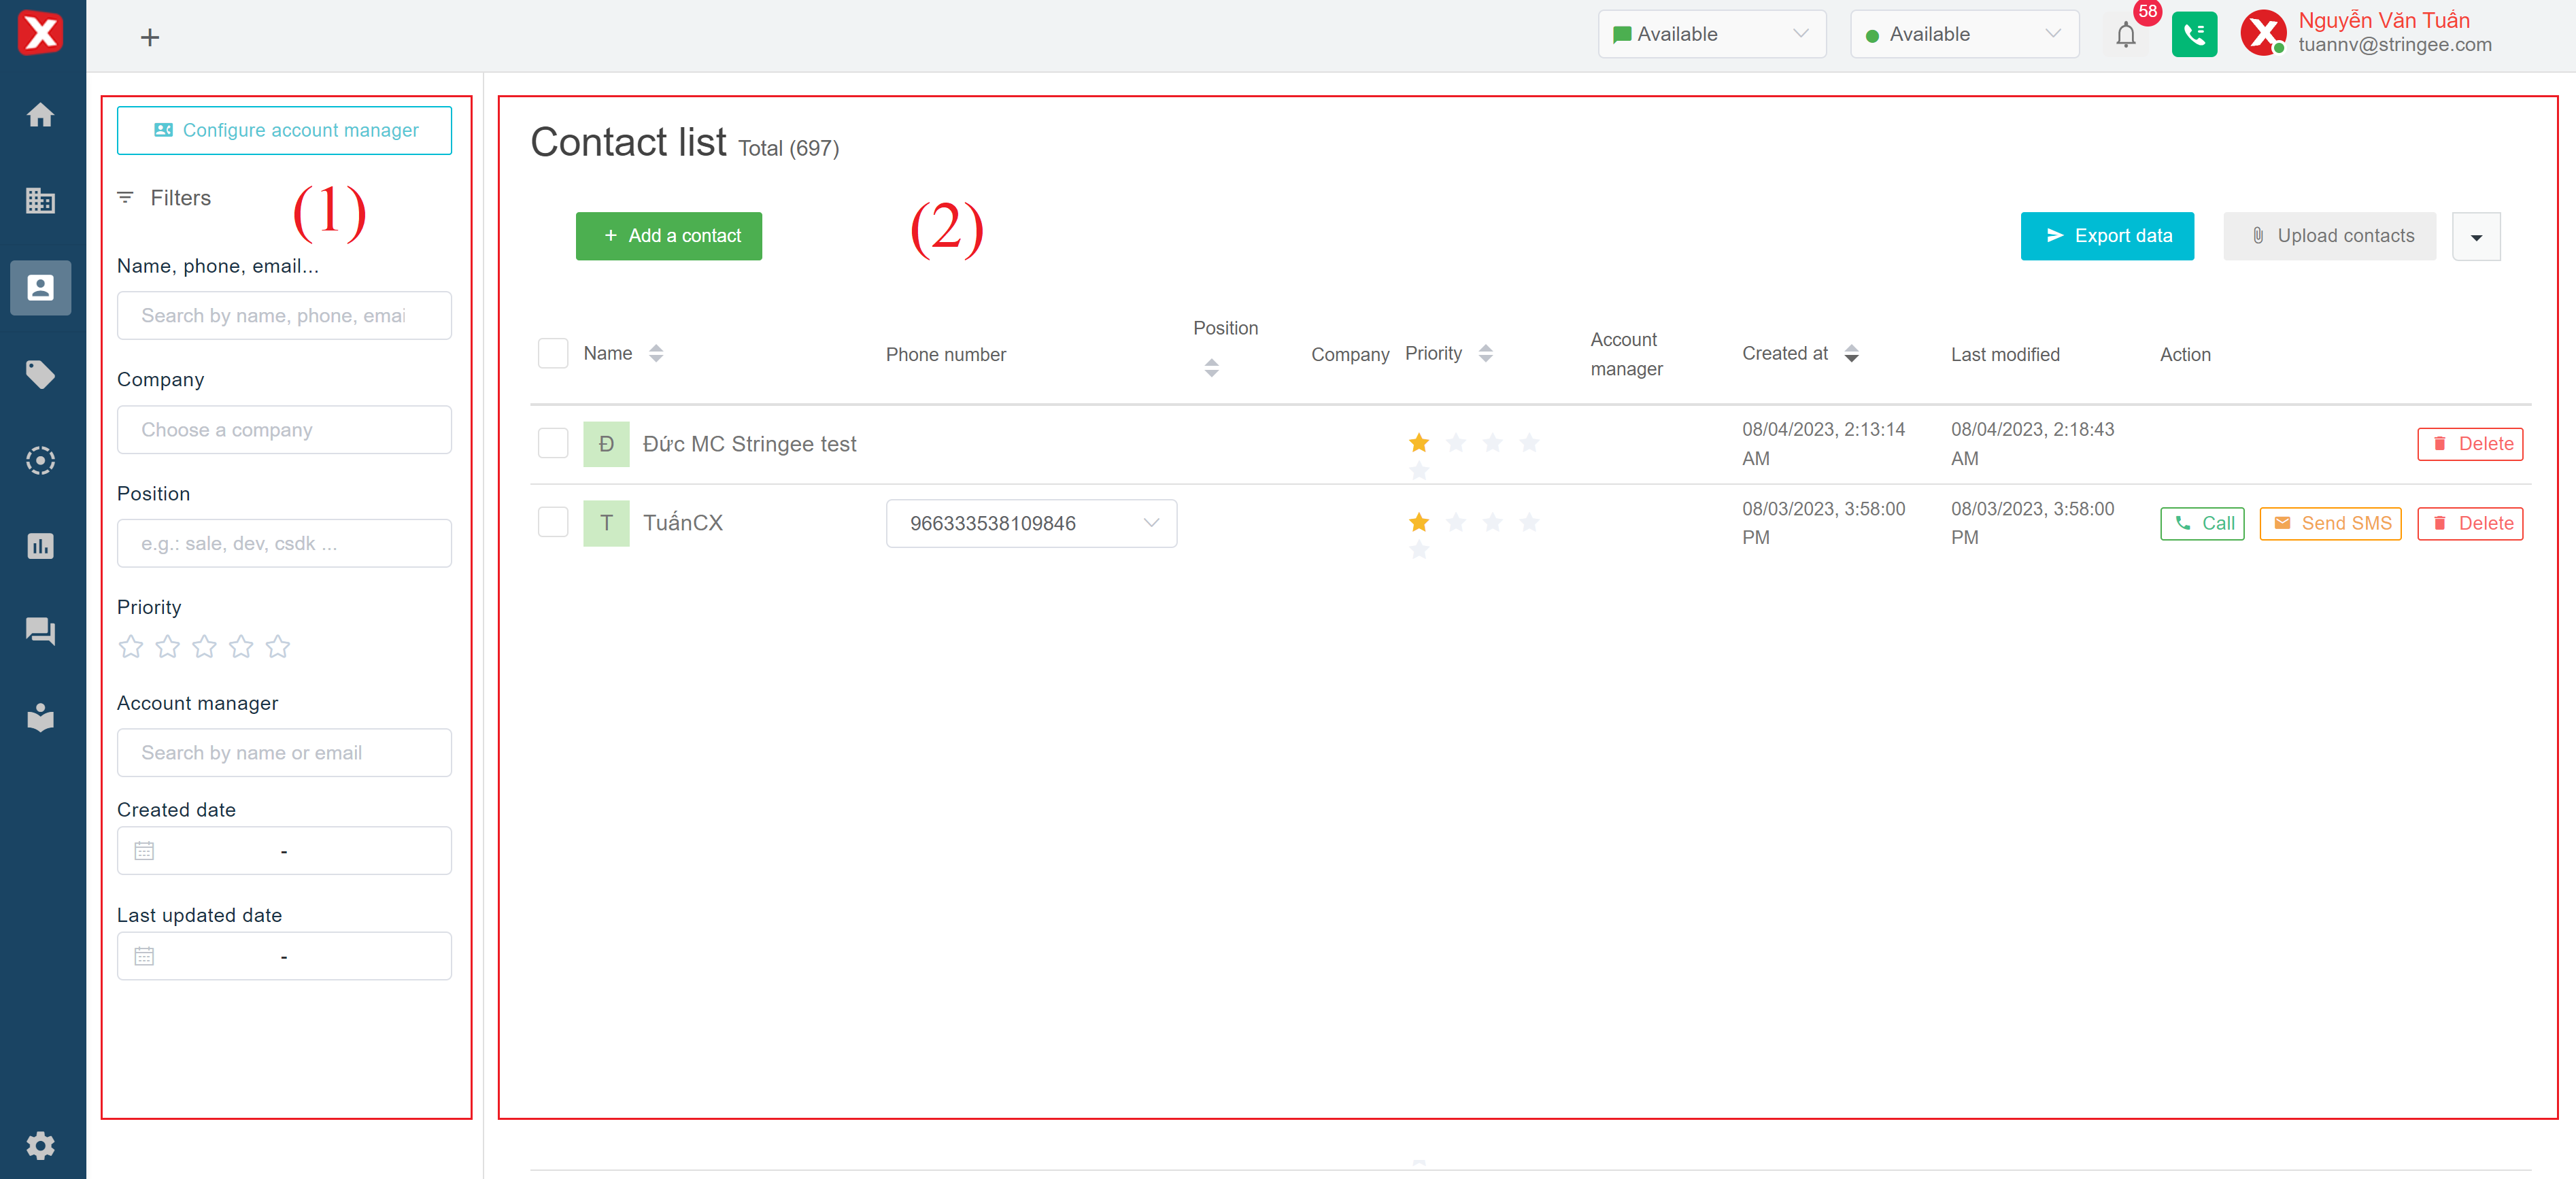Open the Companies building icon in sidebar
This screenshot has height=1179, width=2576.
click(x=40, y=201)
